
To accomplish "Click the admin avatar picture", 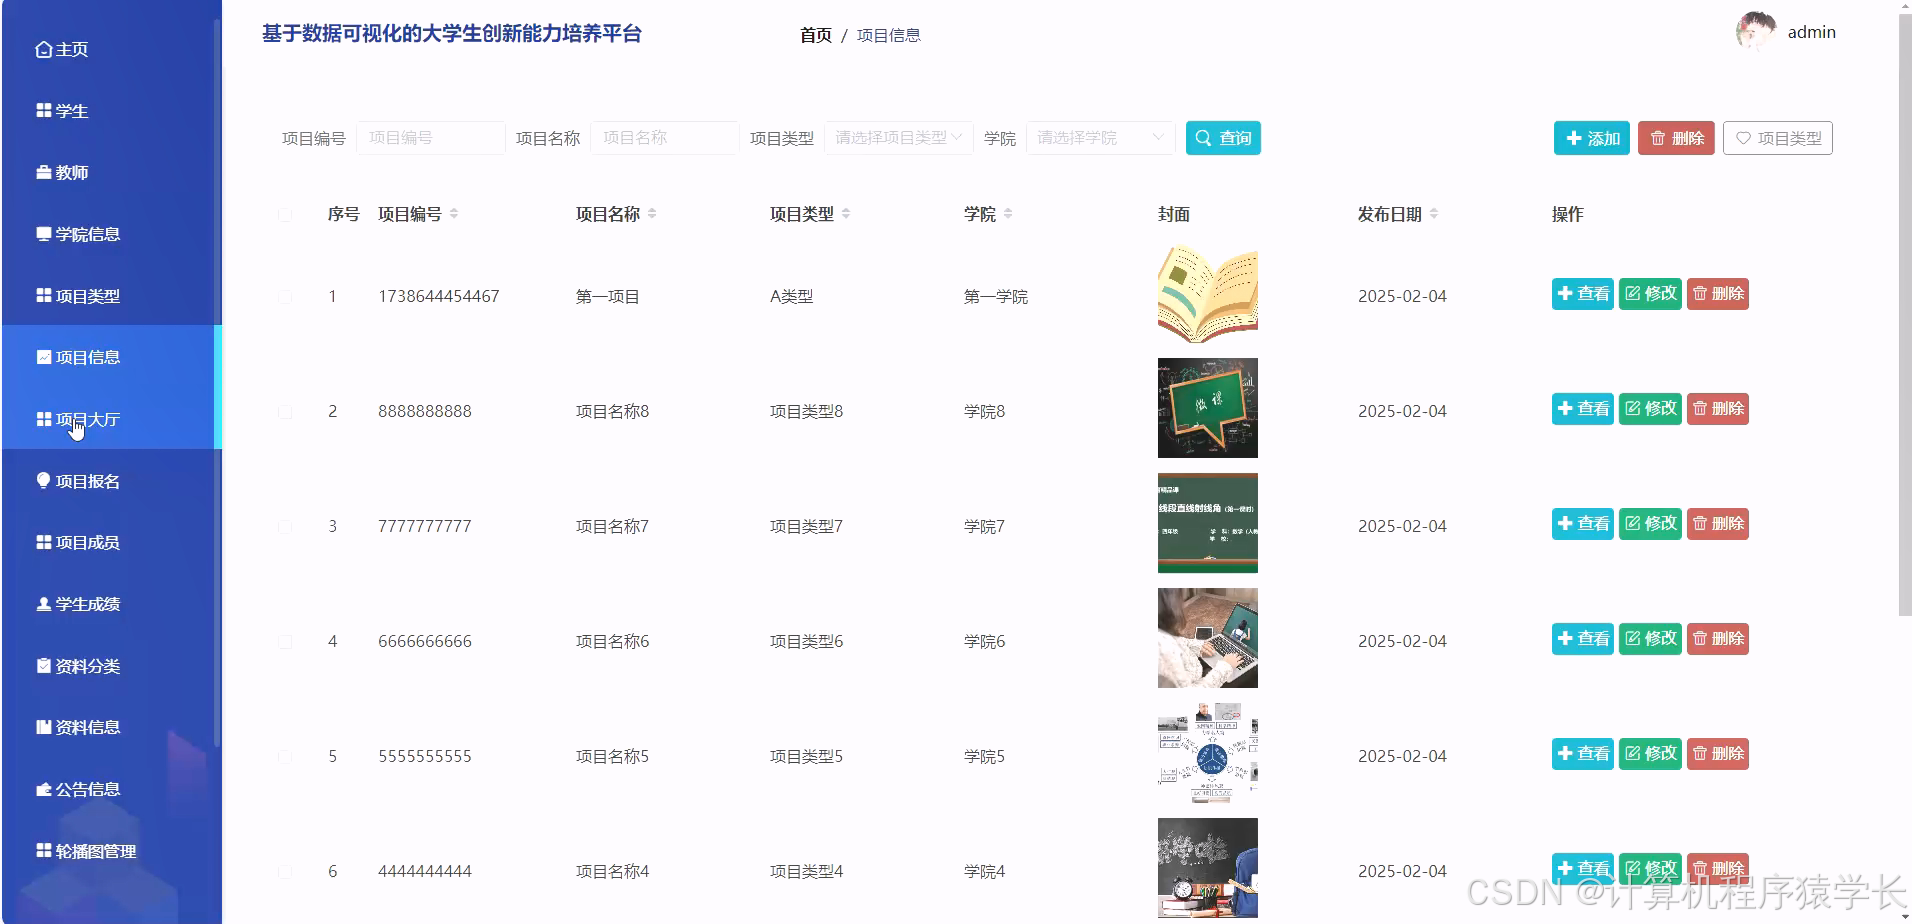I will pos(1756,32).
